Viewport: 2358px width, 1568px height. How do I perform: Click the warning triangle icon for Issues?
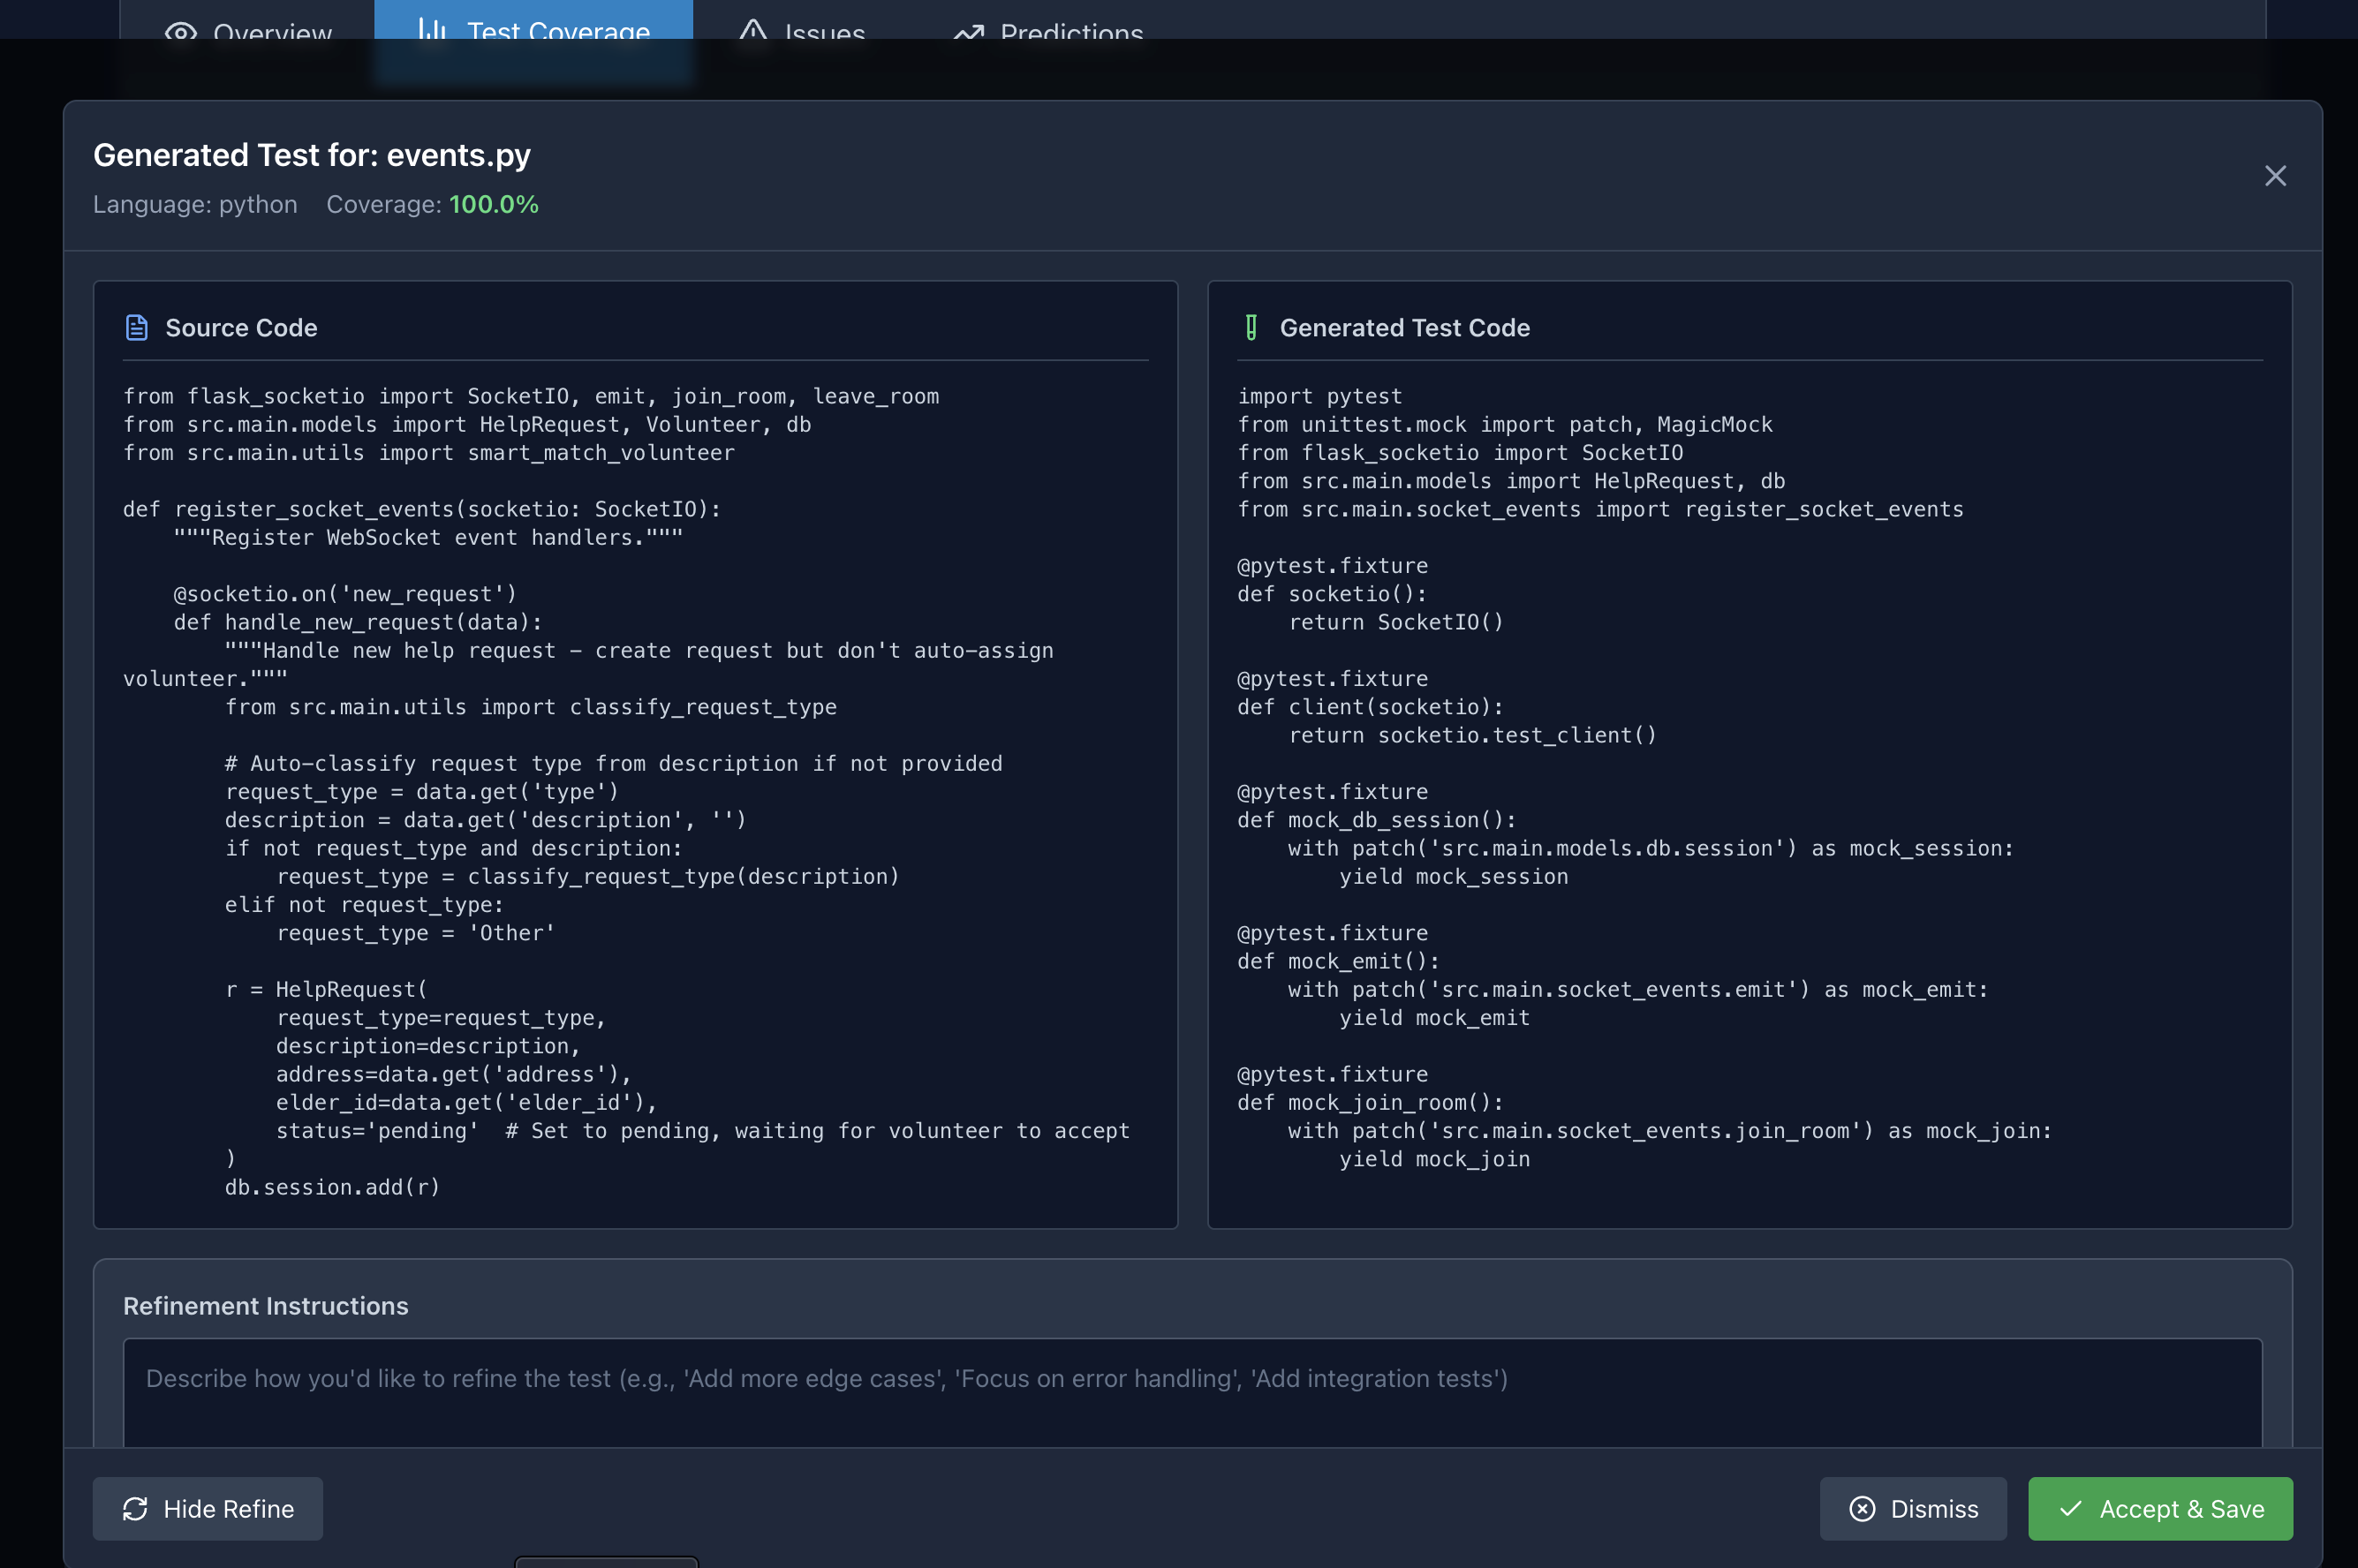752,30
